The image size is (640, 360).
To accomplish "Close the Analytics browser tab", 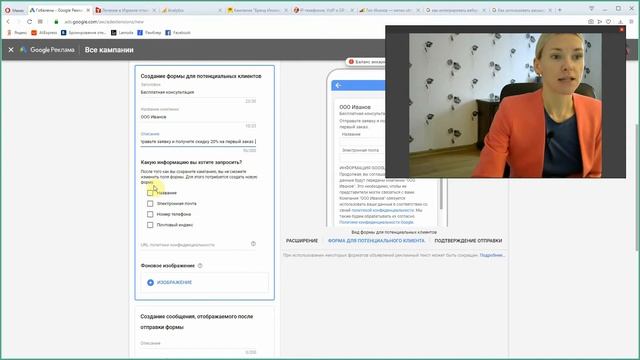I will [220, 10].
